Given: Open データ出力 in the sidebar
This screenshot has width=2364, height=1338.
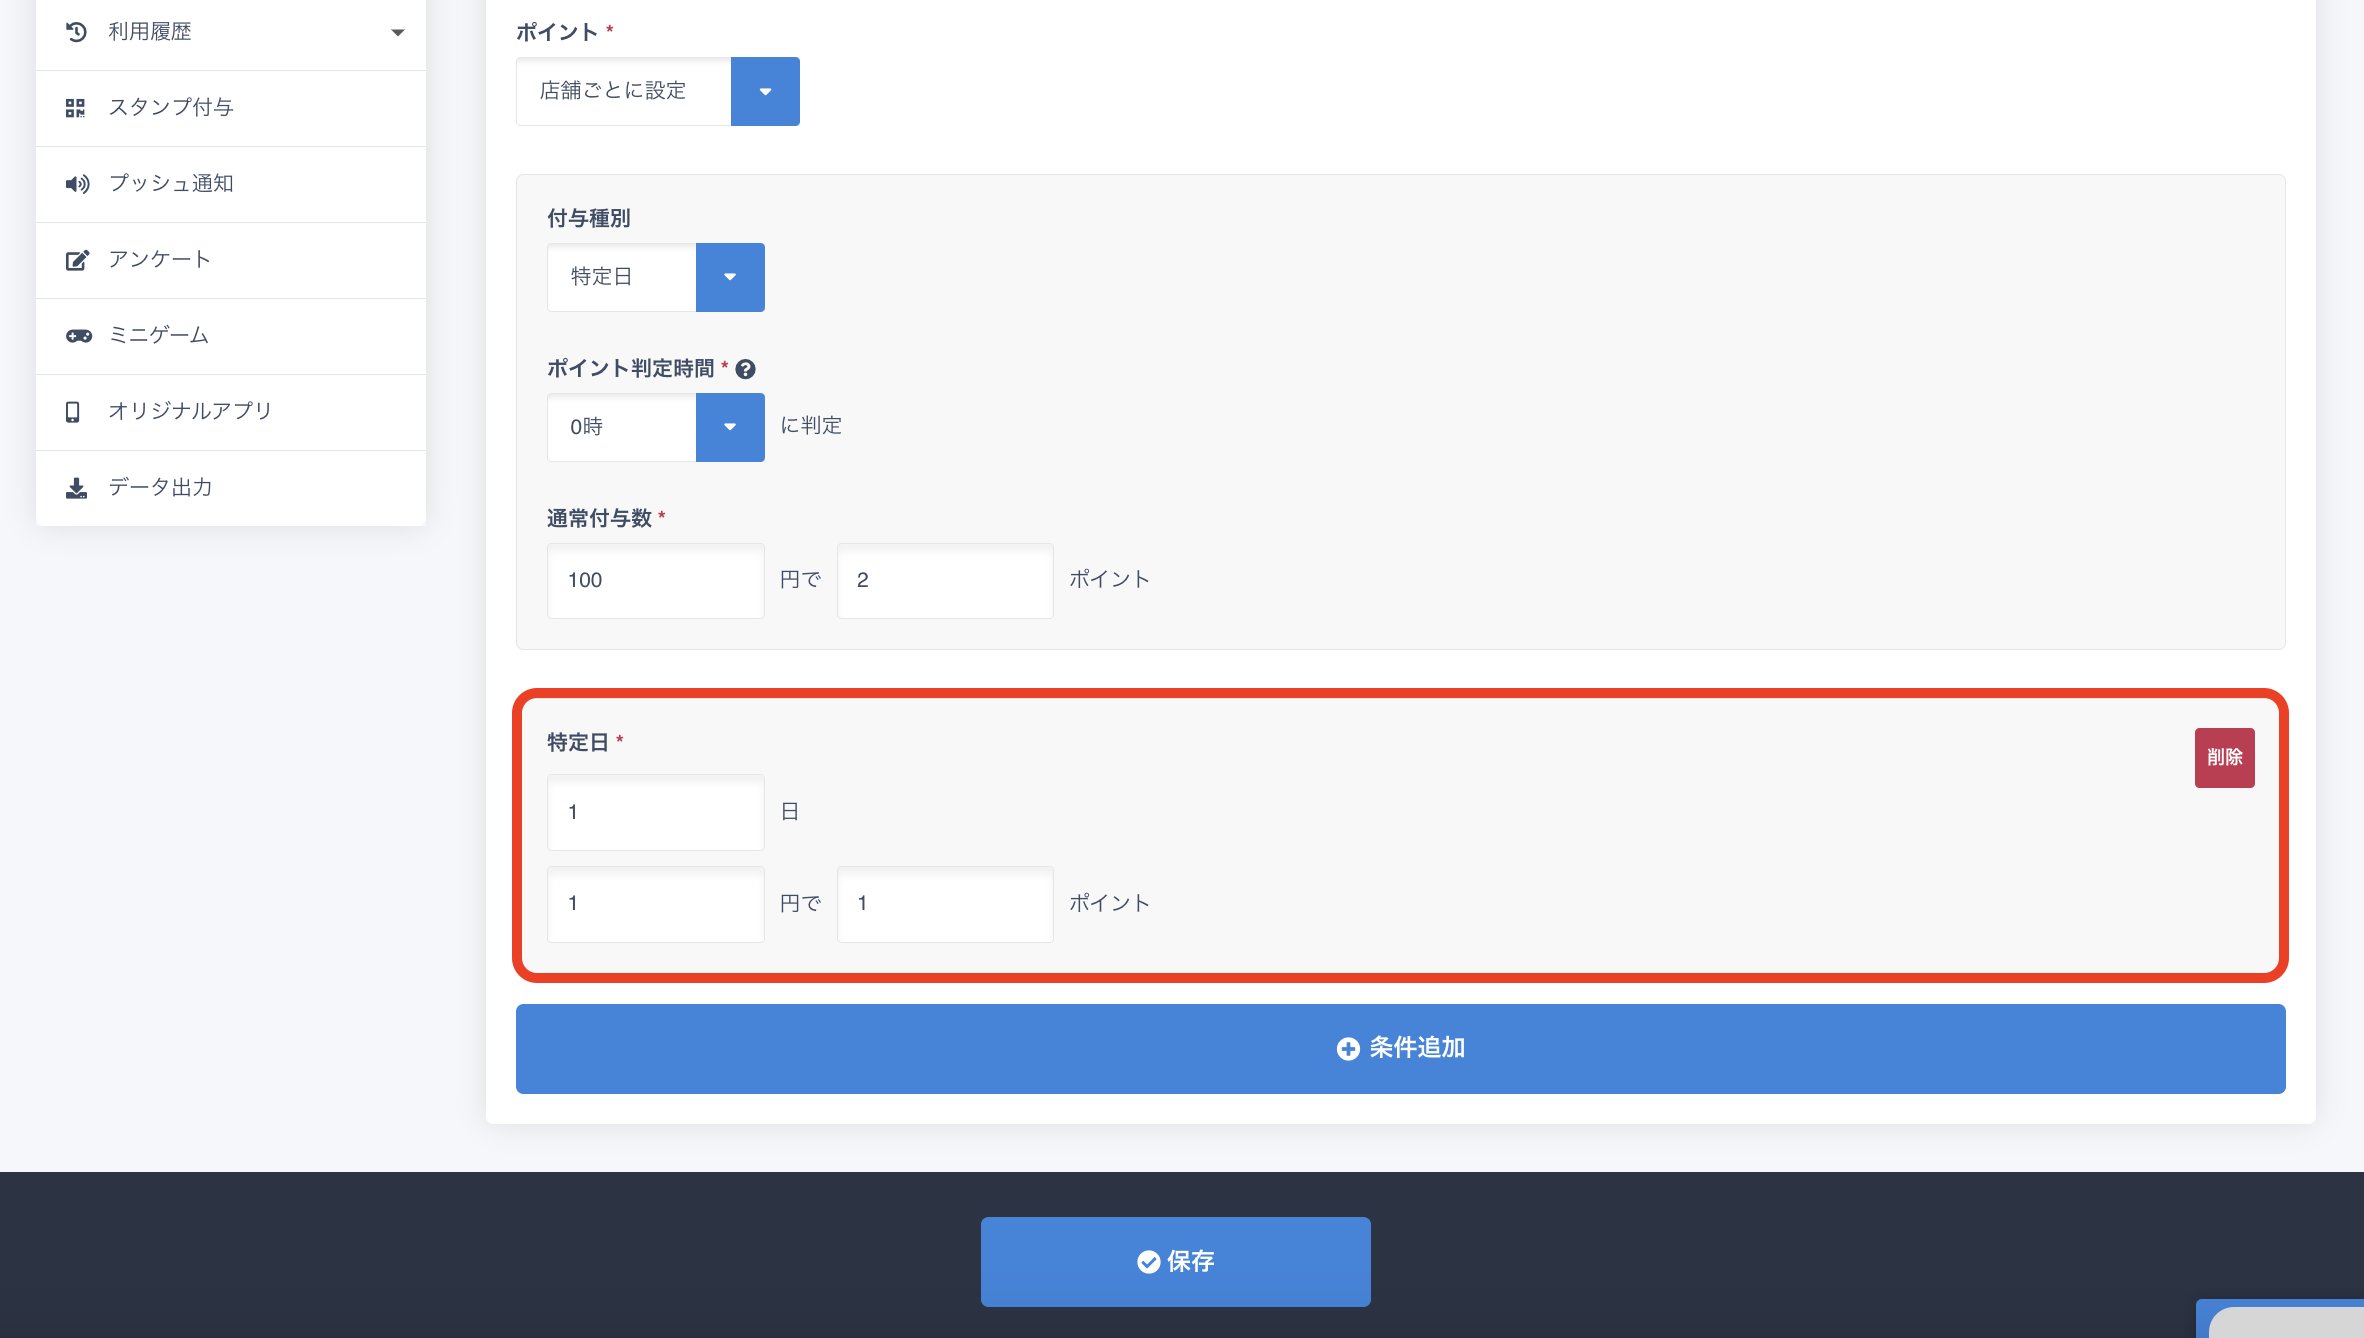Looking at the screenshot, I should (x=160, y=488).
